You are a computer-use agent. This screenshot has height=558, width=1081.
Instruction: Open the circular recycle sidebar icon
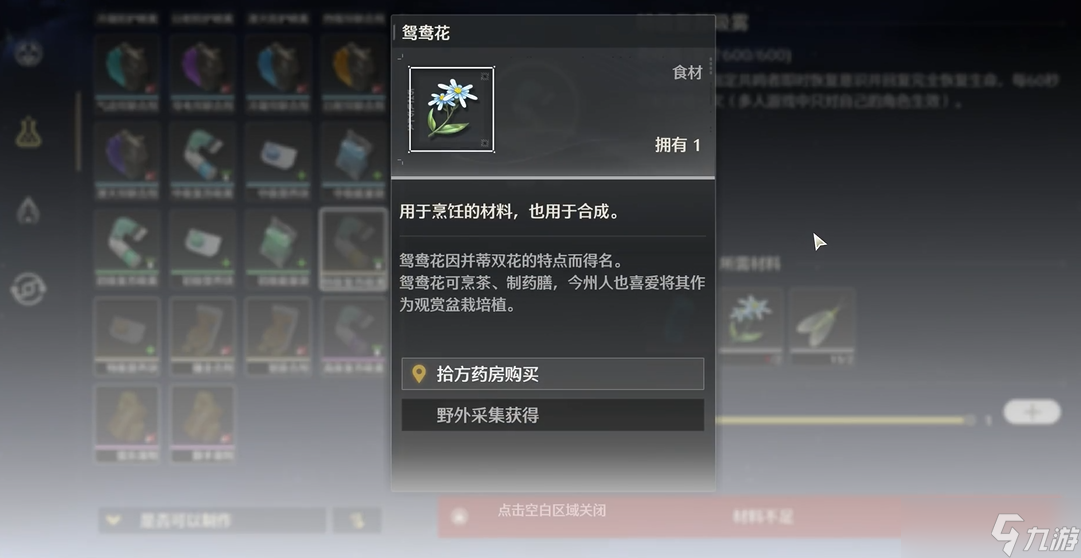tap(29, 289)
